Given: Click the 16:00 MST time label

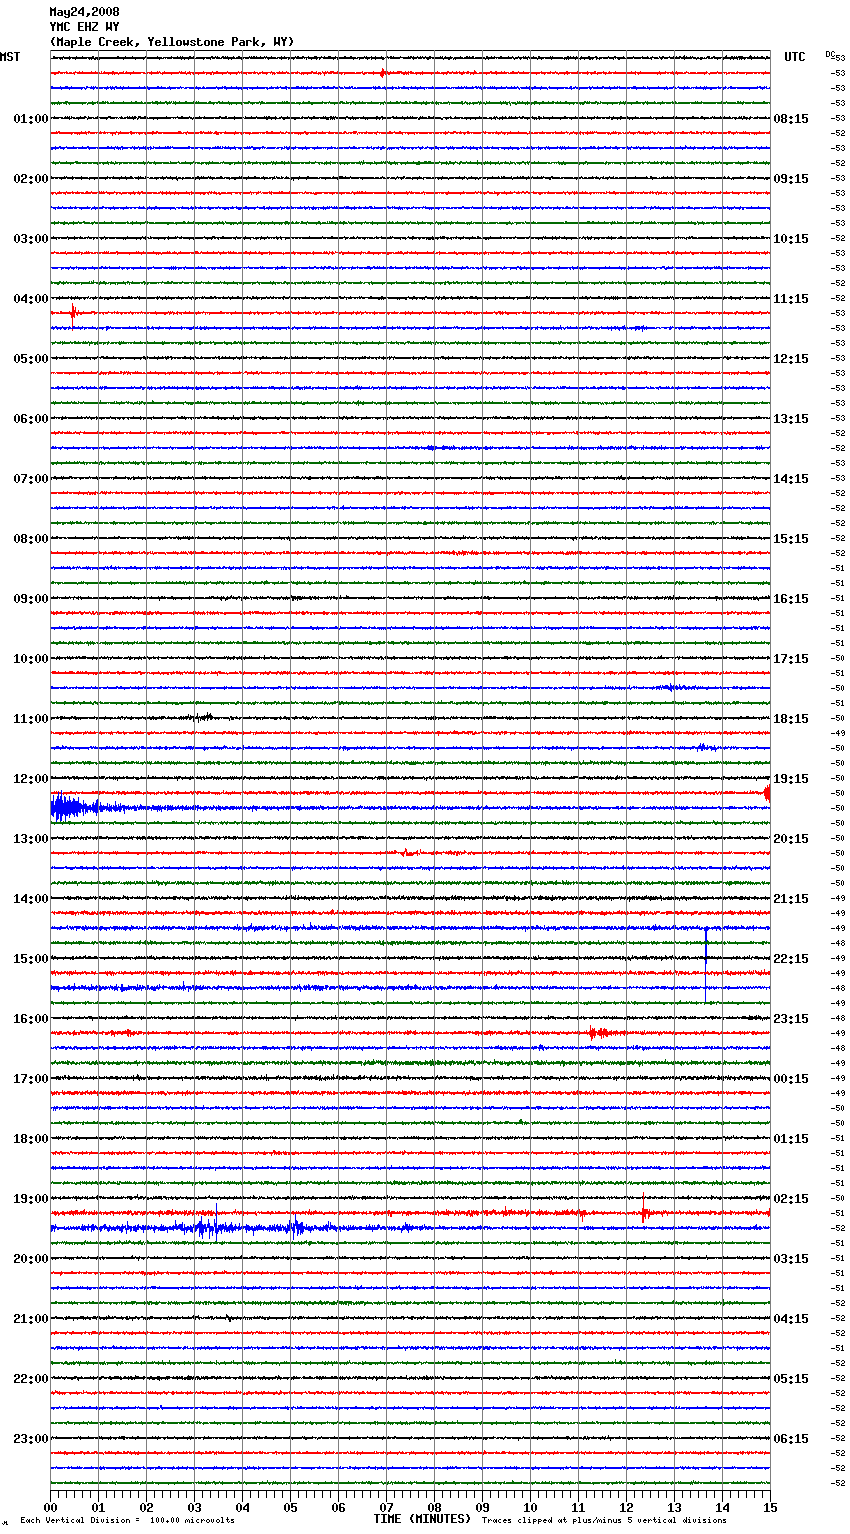Looking at the screenshot, I should click(x=31, y=1019).
